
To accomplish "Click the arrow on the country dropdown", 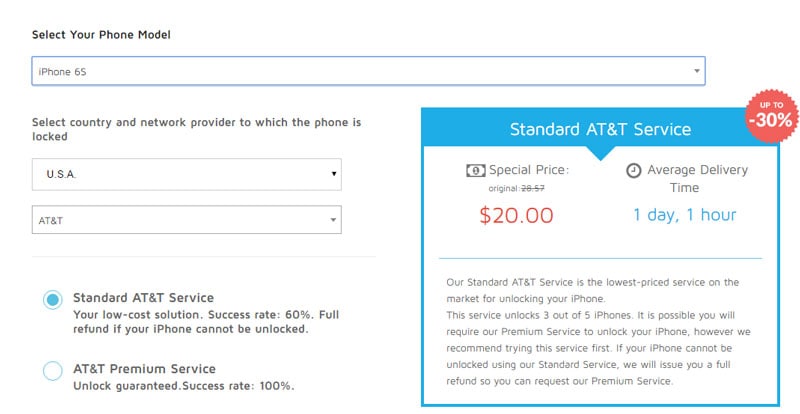I will pyautogui.click(x=334, y=174).
